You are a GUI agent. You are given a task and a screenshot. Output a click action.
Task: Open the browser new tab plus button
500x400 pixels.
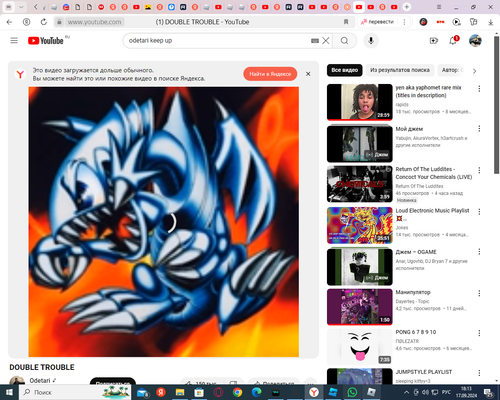407,7
